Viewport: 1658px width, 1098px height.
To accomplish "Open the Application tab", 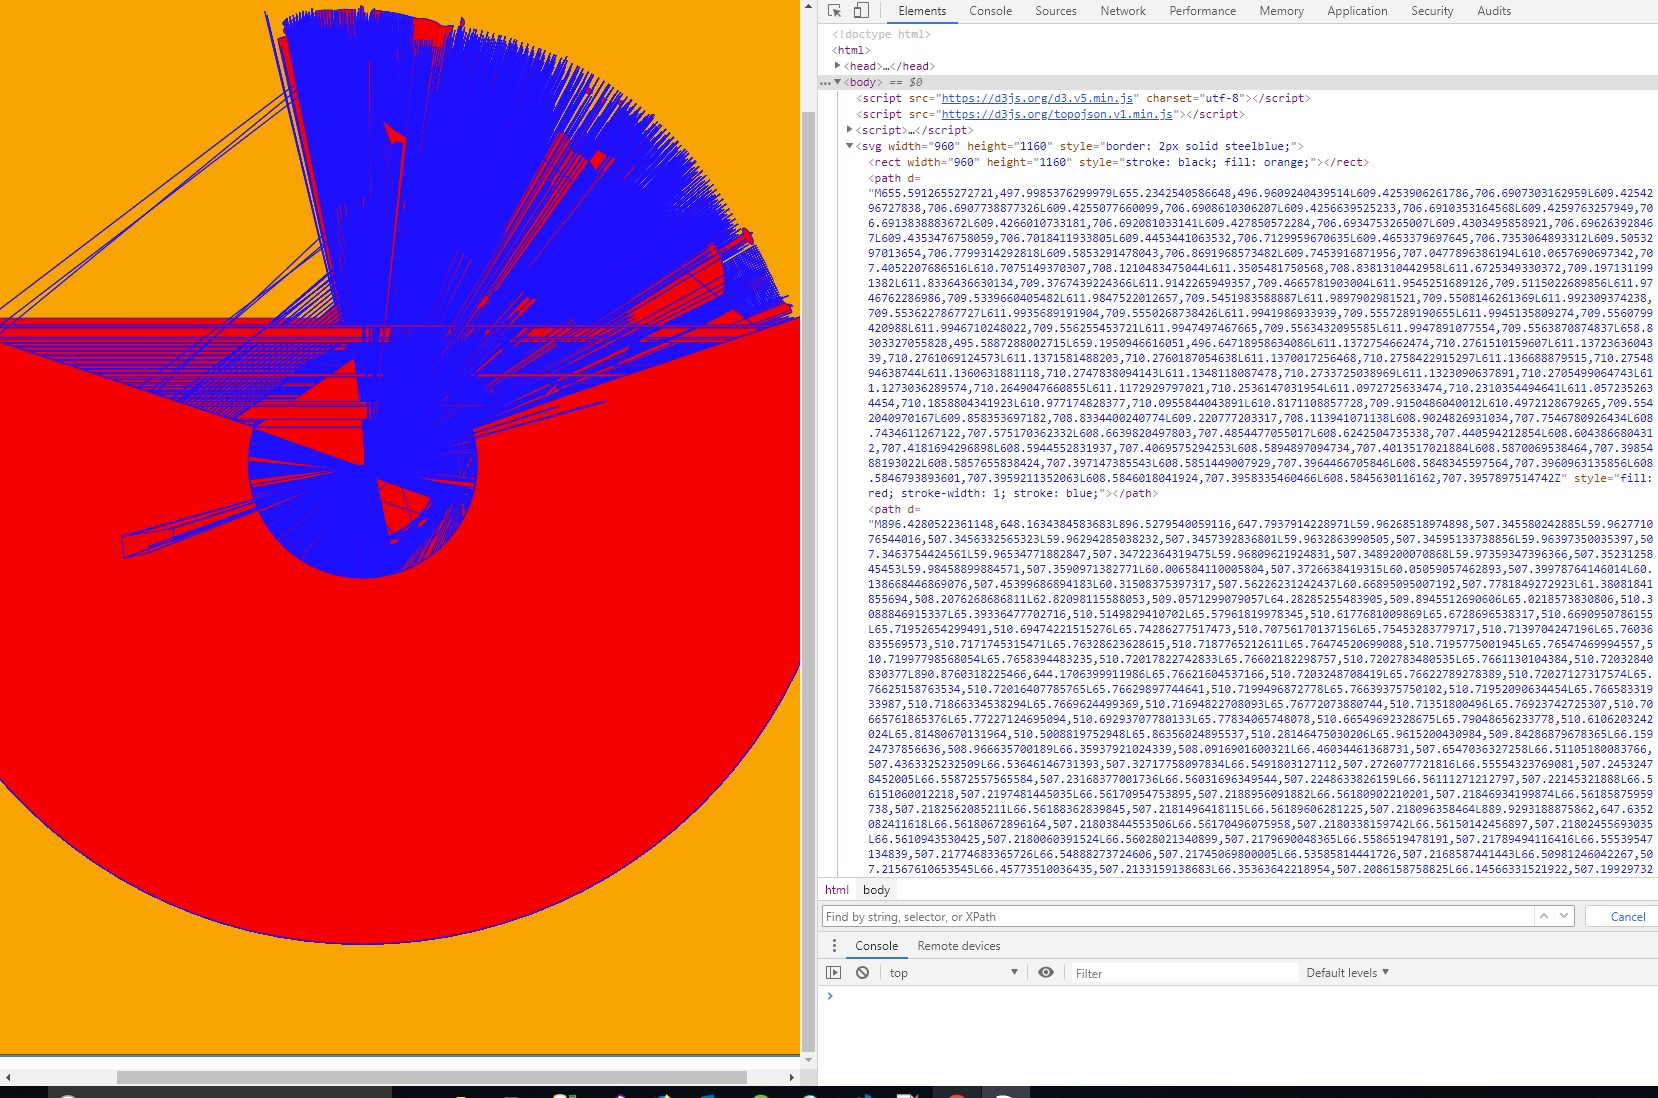I will [x=1357, y=11].
